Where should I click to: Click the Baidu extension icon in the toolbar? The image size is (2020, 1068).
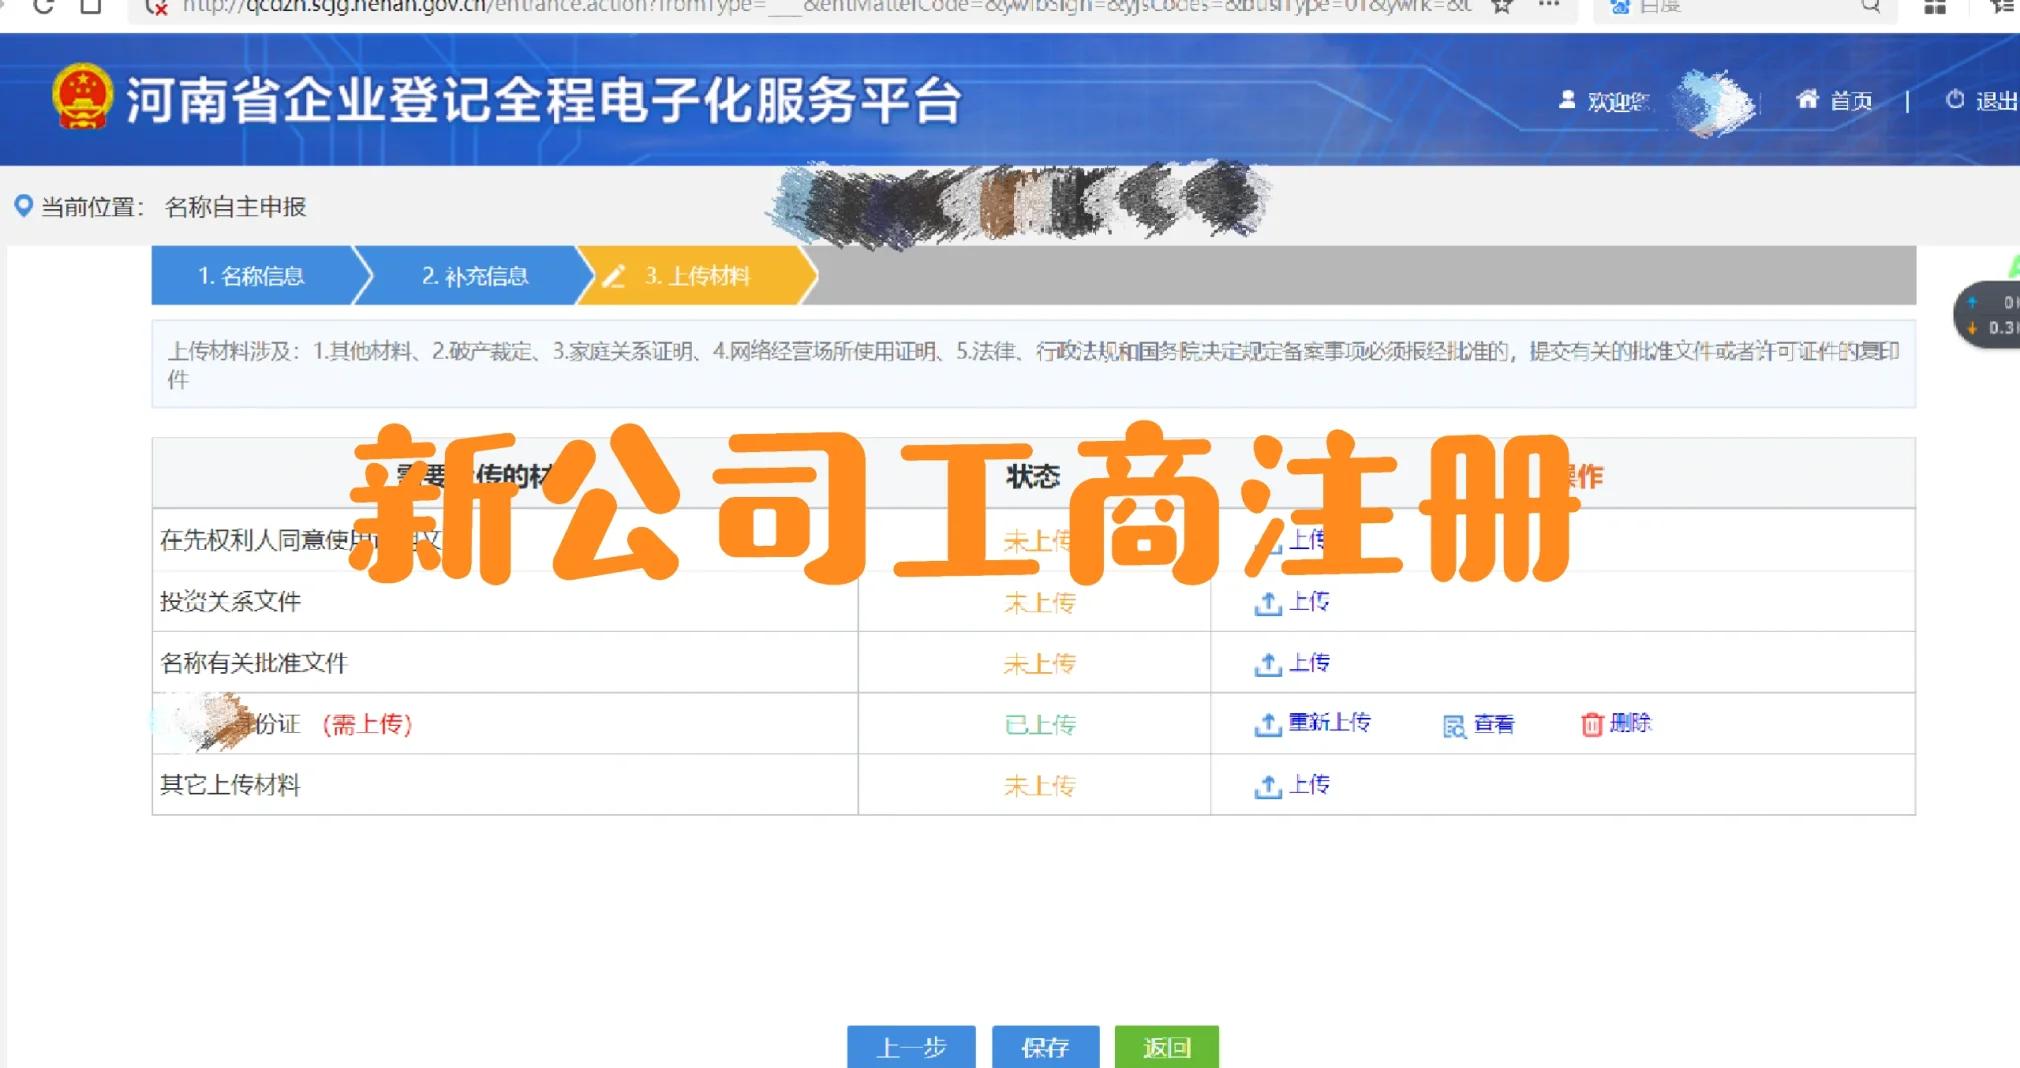click(x=1621, y=8)
